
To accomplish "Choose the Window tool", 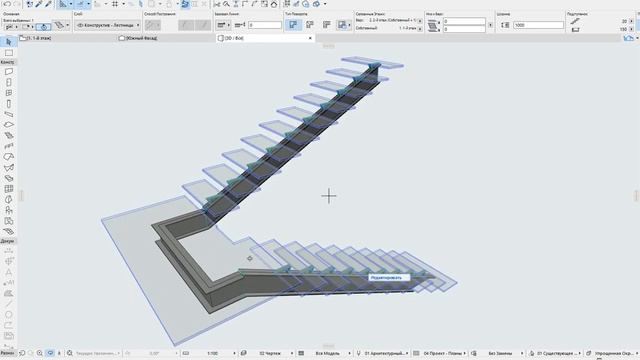I will point(9,93).
